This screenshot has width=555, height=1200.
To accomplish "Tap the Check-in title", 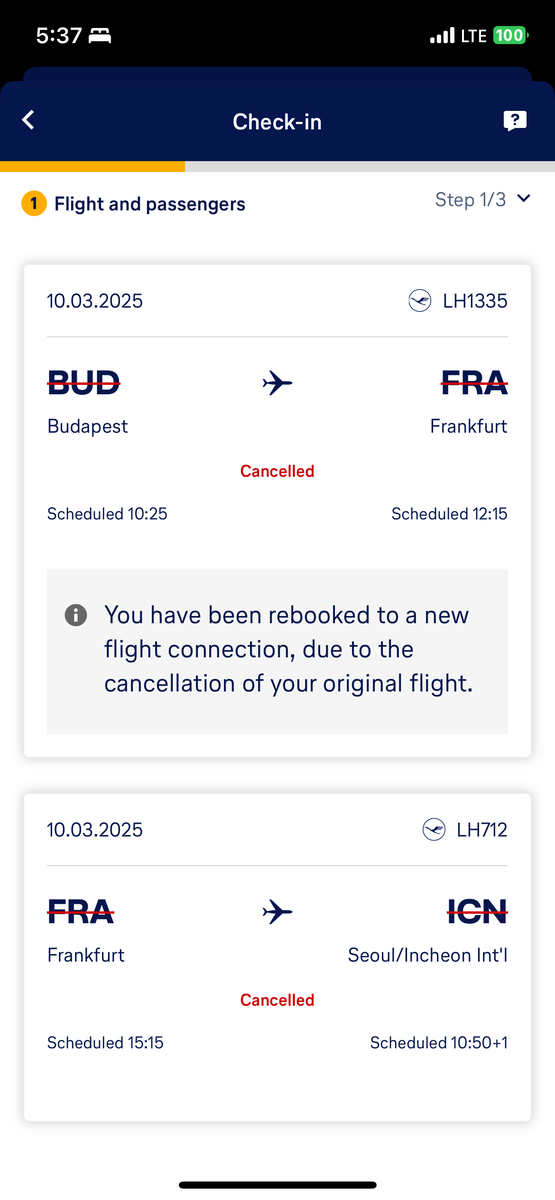I will click(x=277, y=121).
